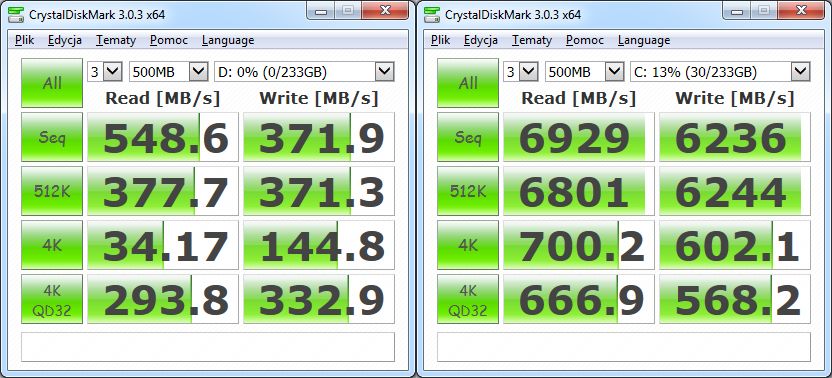Open Pomoc menu in right window
The image size is (832, 378).
(585, 40)
